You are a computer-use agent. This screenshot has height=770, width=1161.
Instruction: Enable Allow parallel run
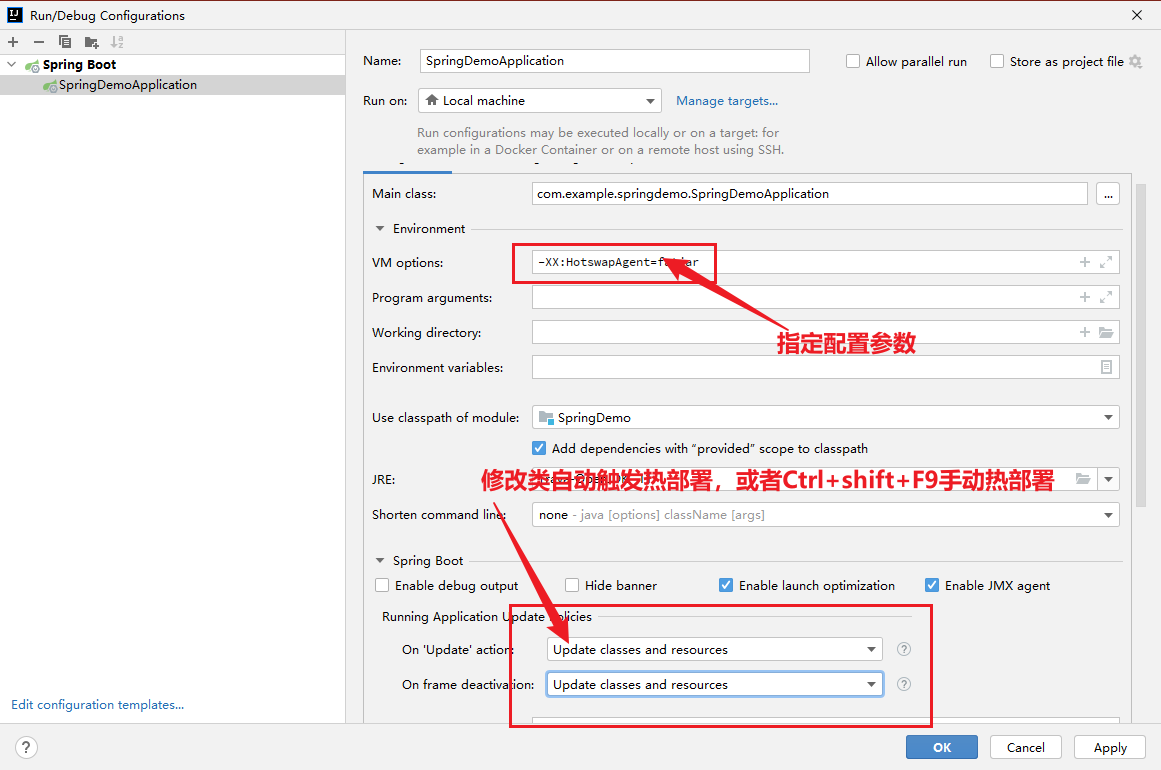pos(853,61)
